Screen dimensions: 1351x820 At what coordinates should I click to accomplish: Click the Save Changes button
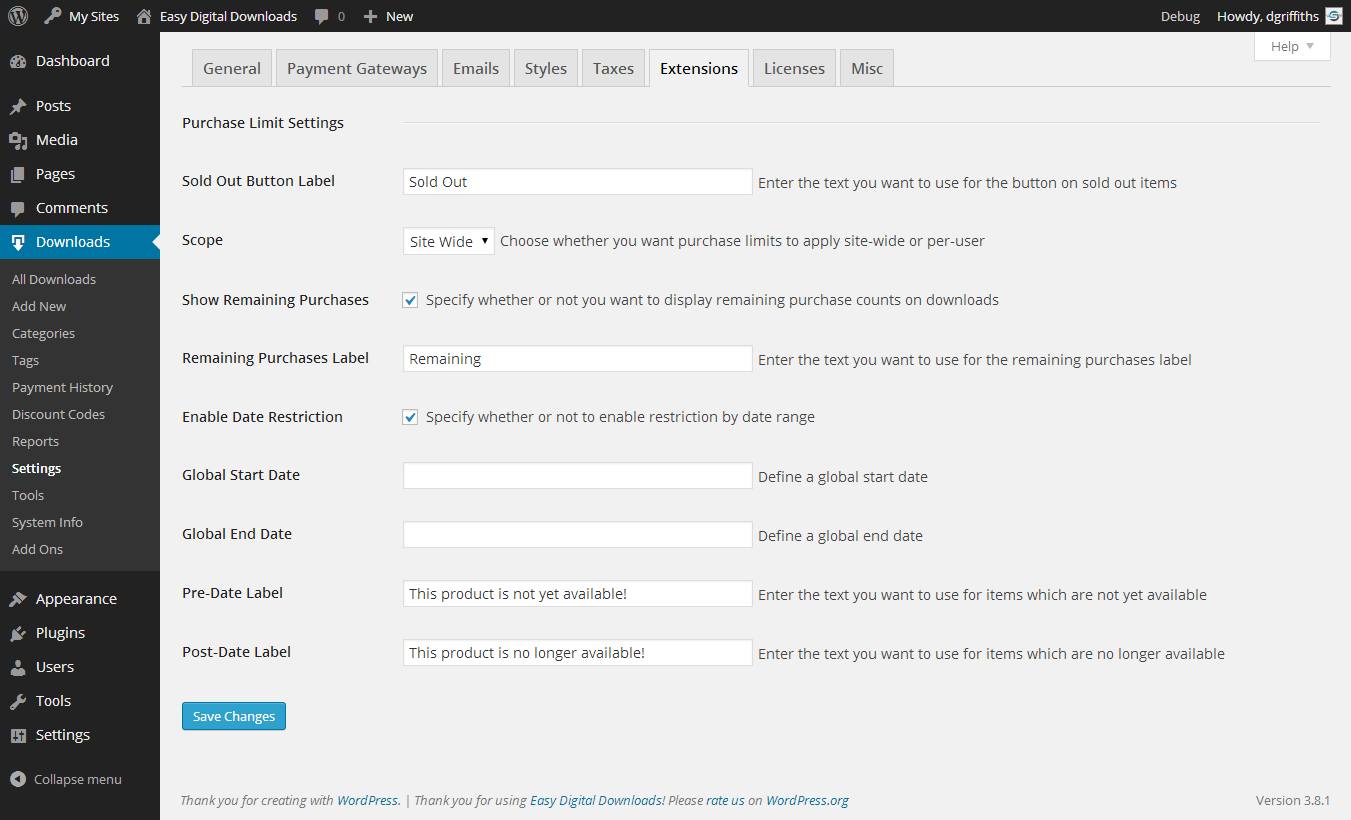[x=234, y=716]
